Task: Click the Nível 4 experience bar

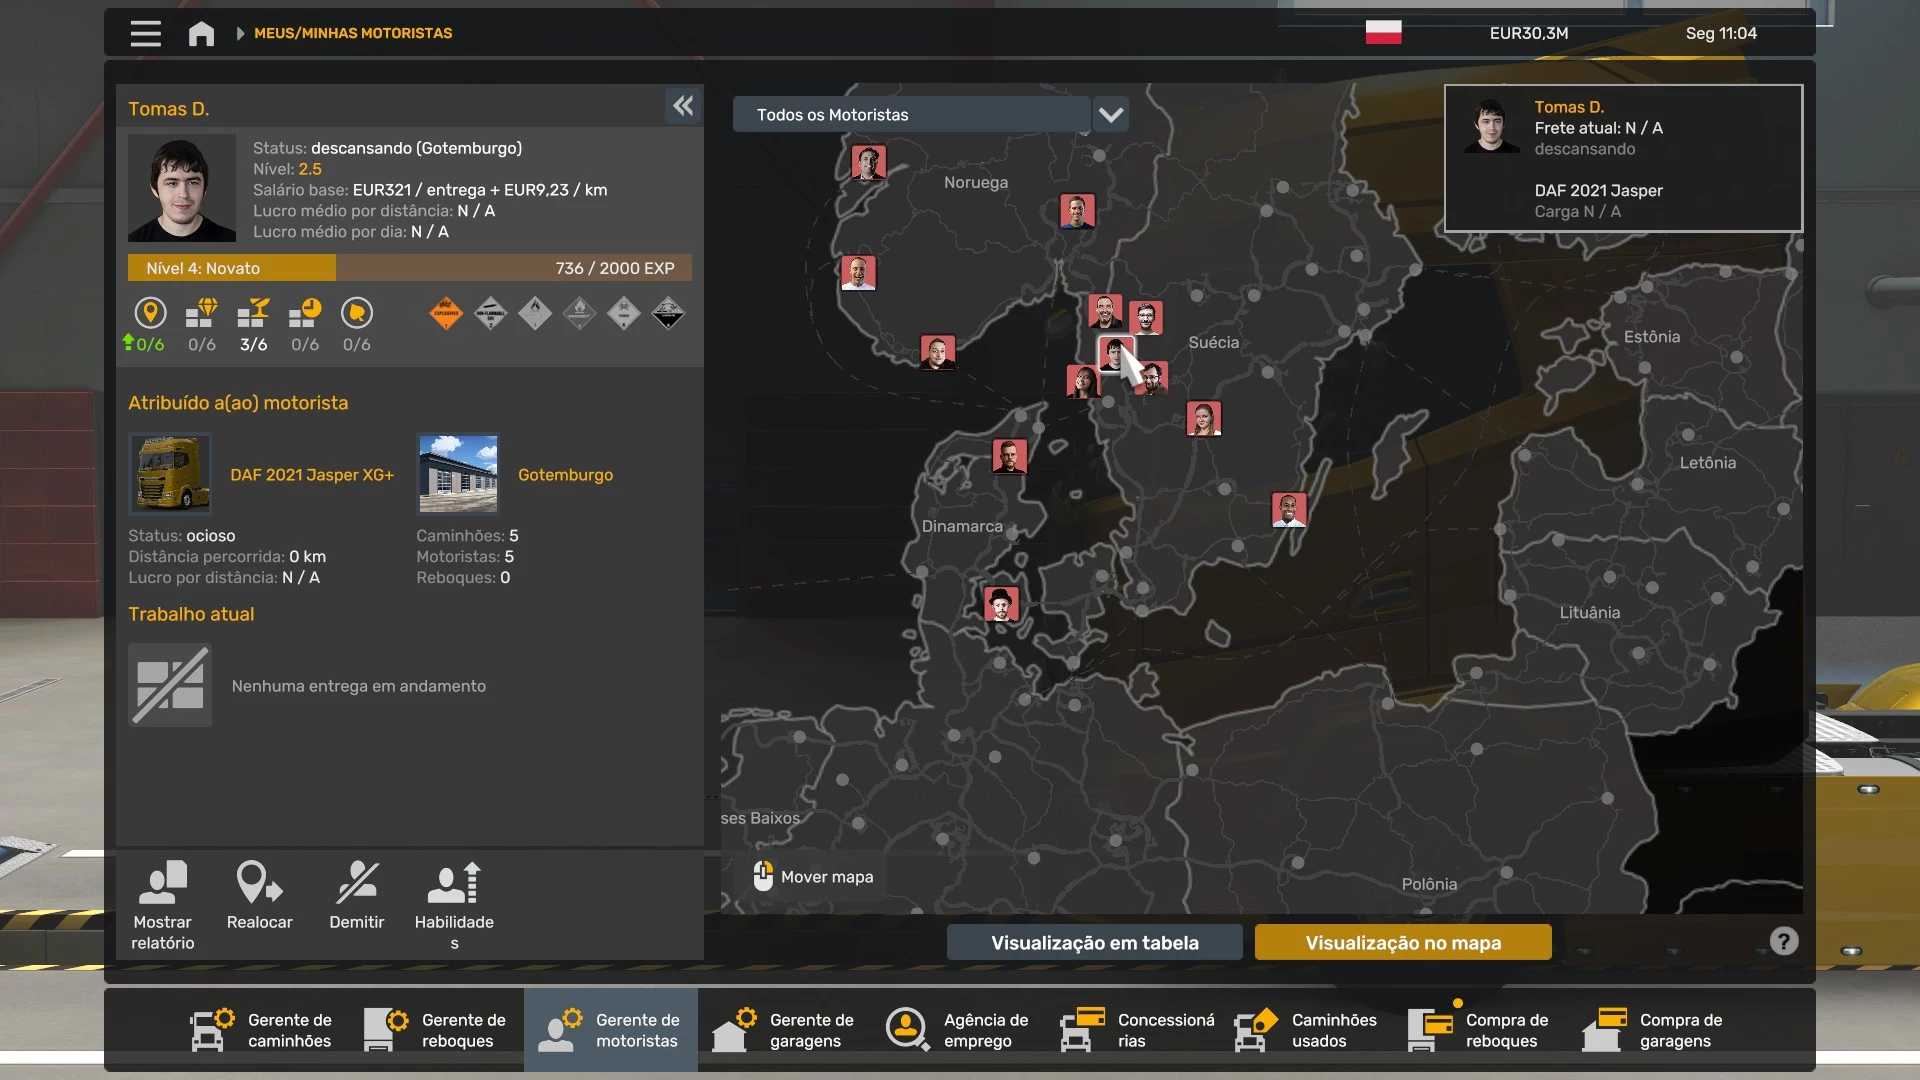Action: [410, 268]
